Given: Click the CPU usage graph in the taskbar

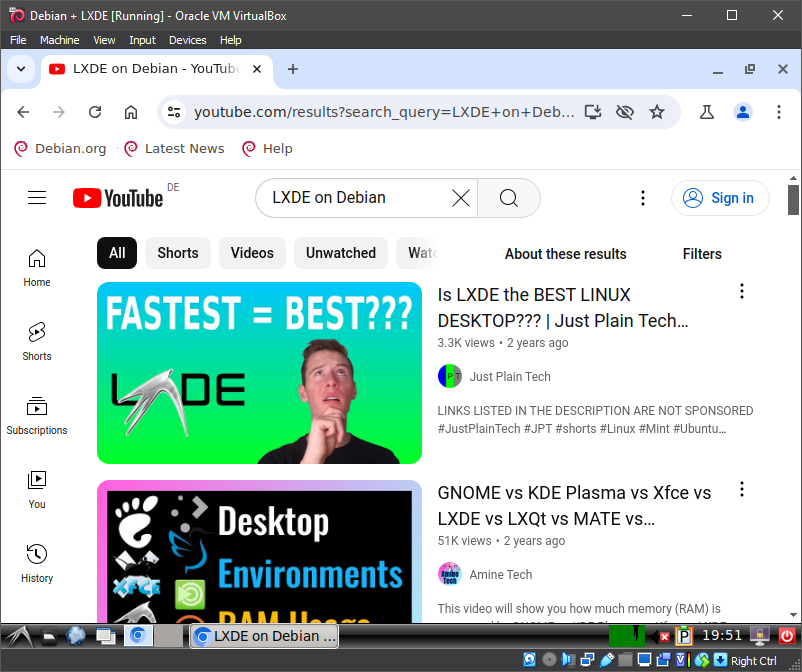Looking at the screenshot, I should point(628,635).
